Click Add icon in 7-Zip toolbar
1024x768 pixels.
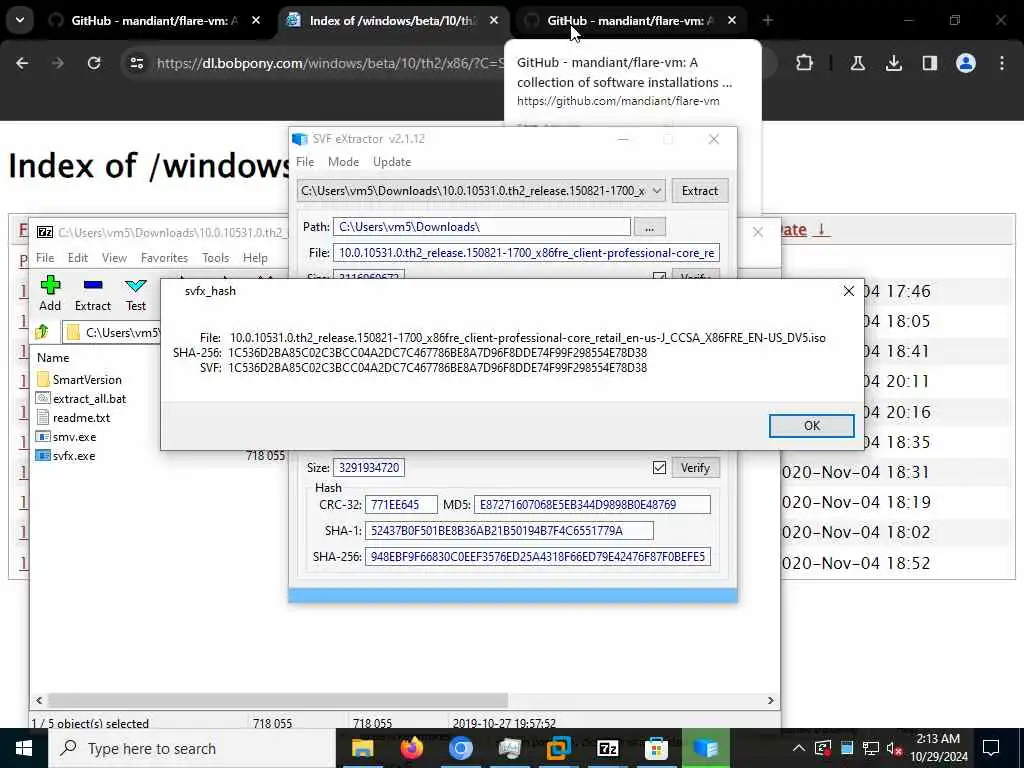(x=50, y=293)
